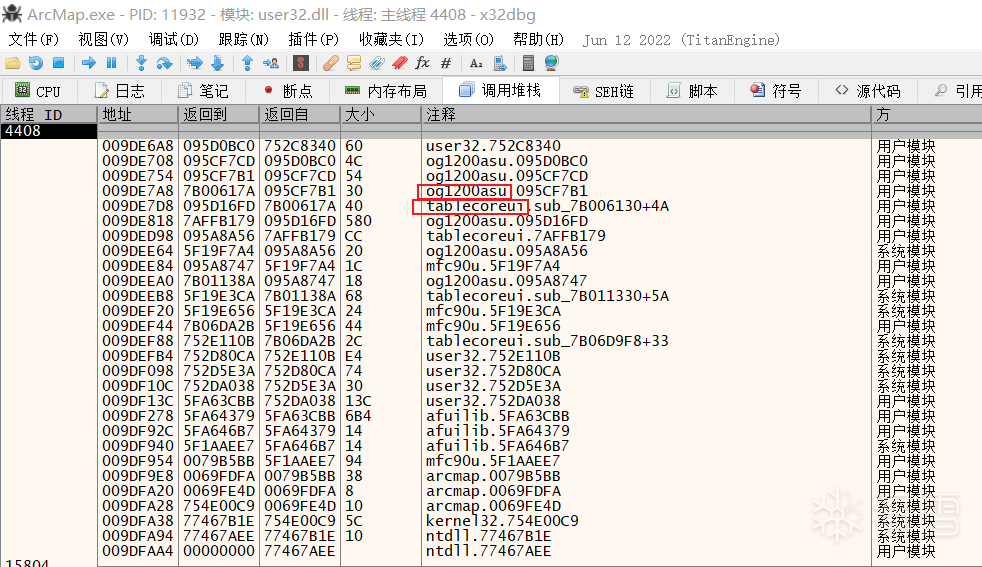
Task: Open the 跟踪(N) menu
Action: pyautogui.click(x=244, y=39)
